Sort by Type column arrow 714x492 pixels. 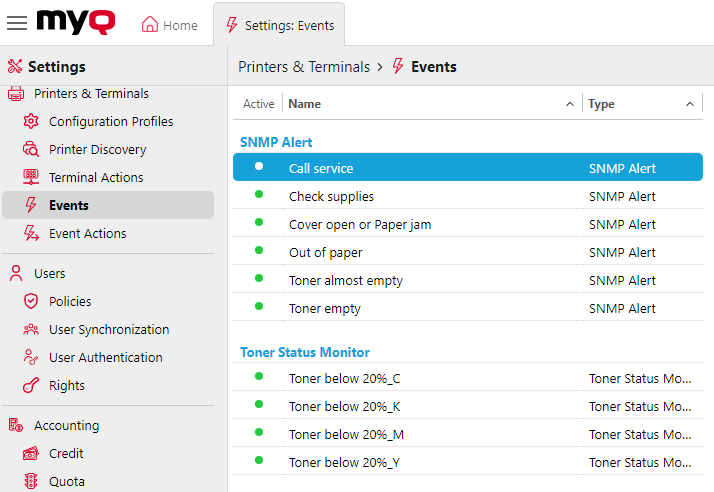[x=689, y=104]
